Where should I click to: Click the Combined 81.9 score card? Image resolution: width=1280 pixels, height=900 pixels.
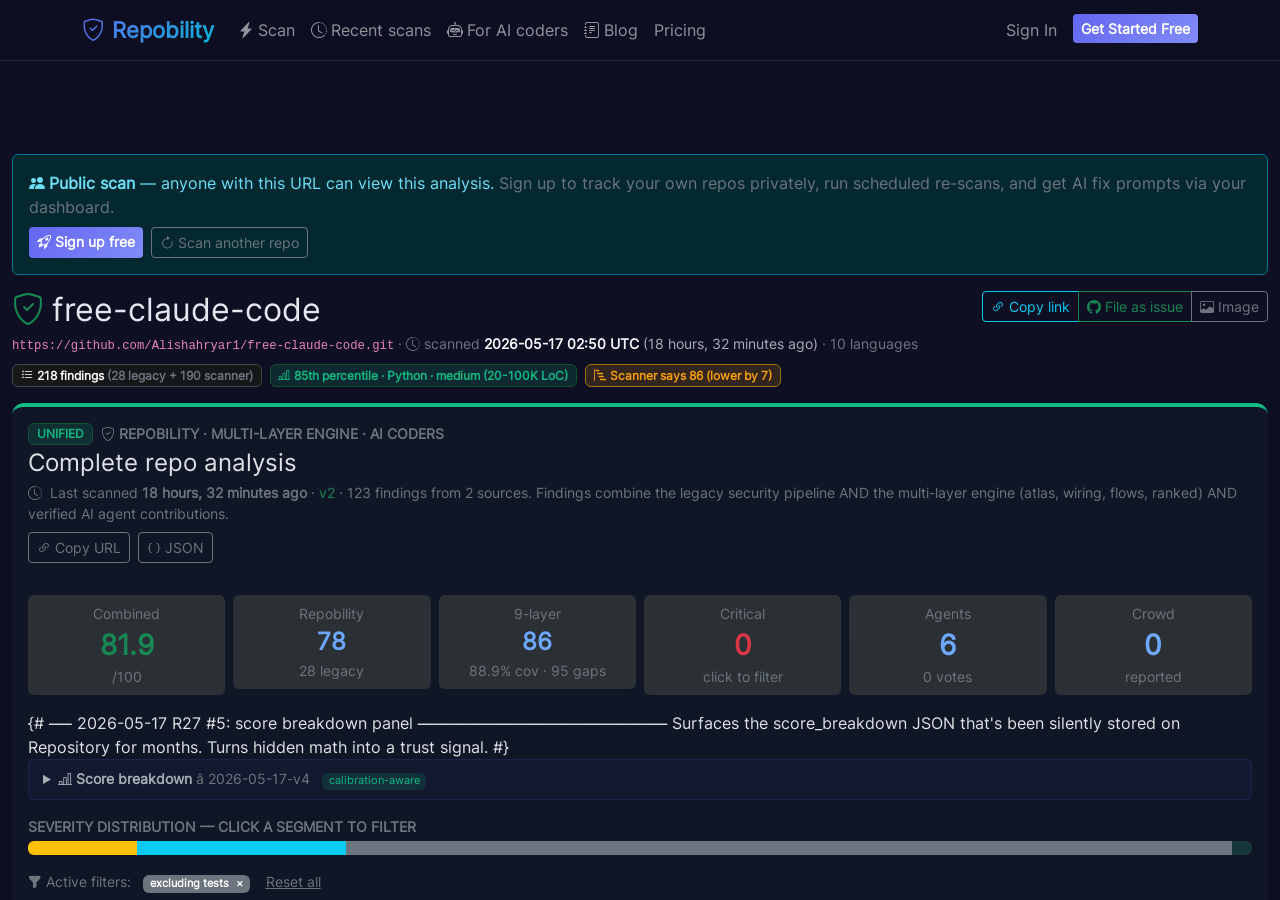pyautogui.click(x=126, y=645)
